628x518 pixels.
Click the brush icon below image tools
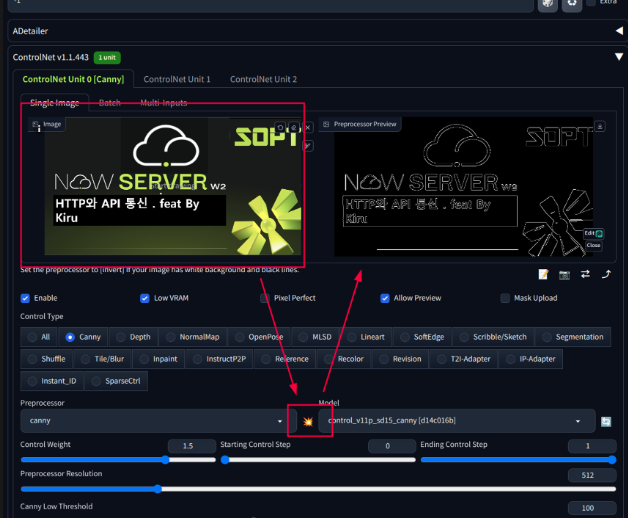coord(308,145)
